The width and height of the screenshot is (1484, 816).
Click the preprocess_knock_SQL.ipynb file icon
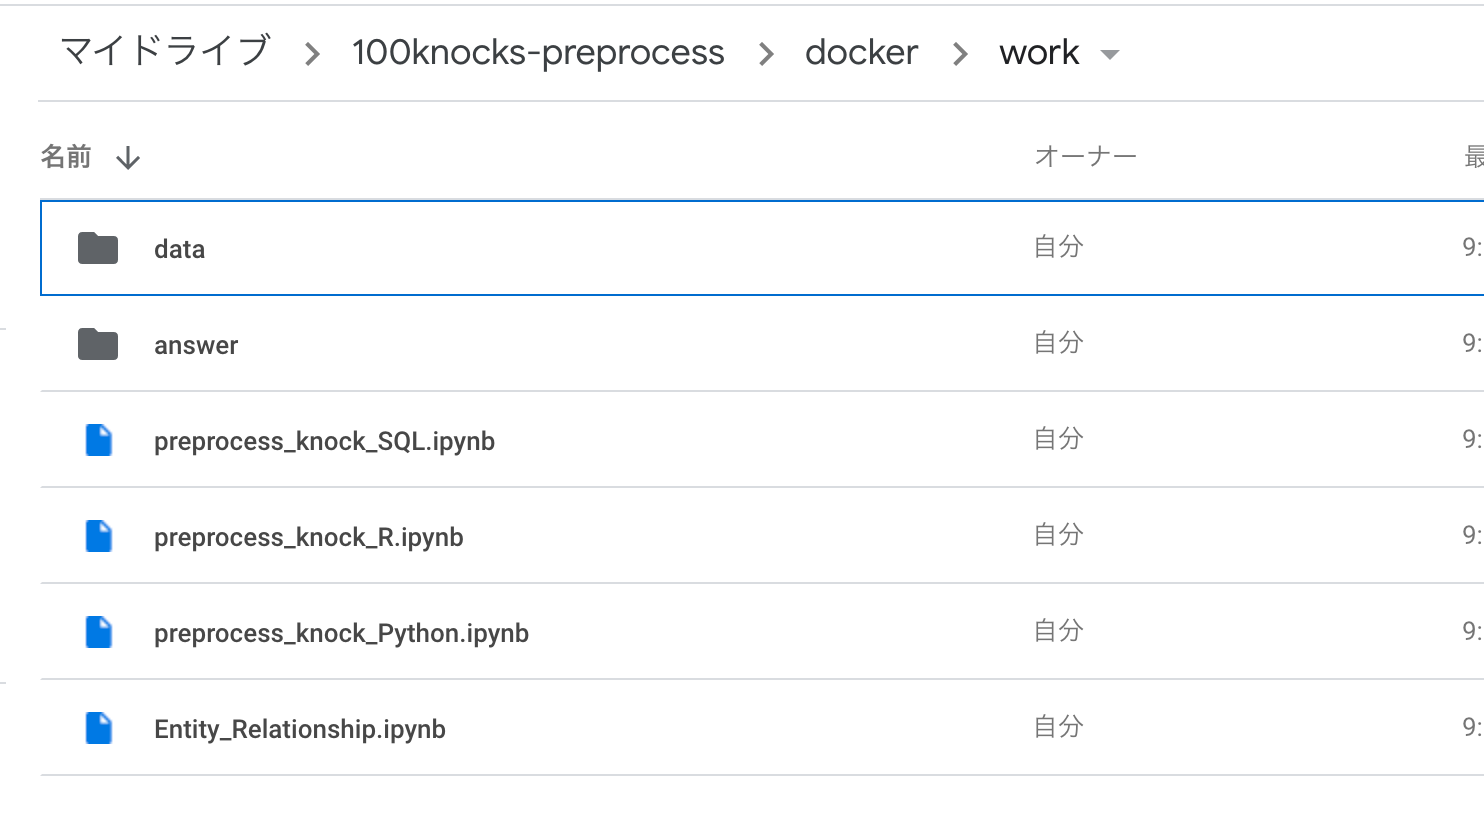(x=99, y=440)
